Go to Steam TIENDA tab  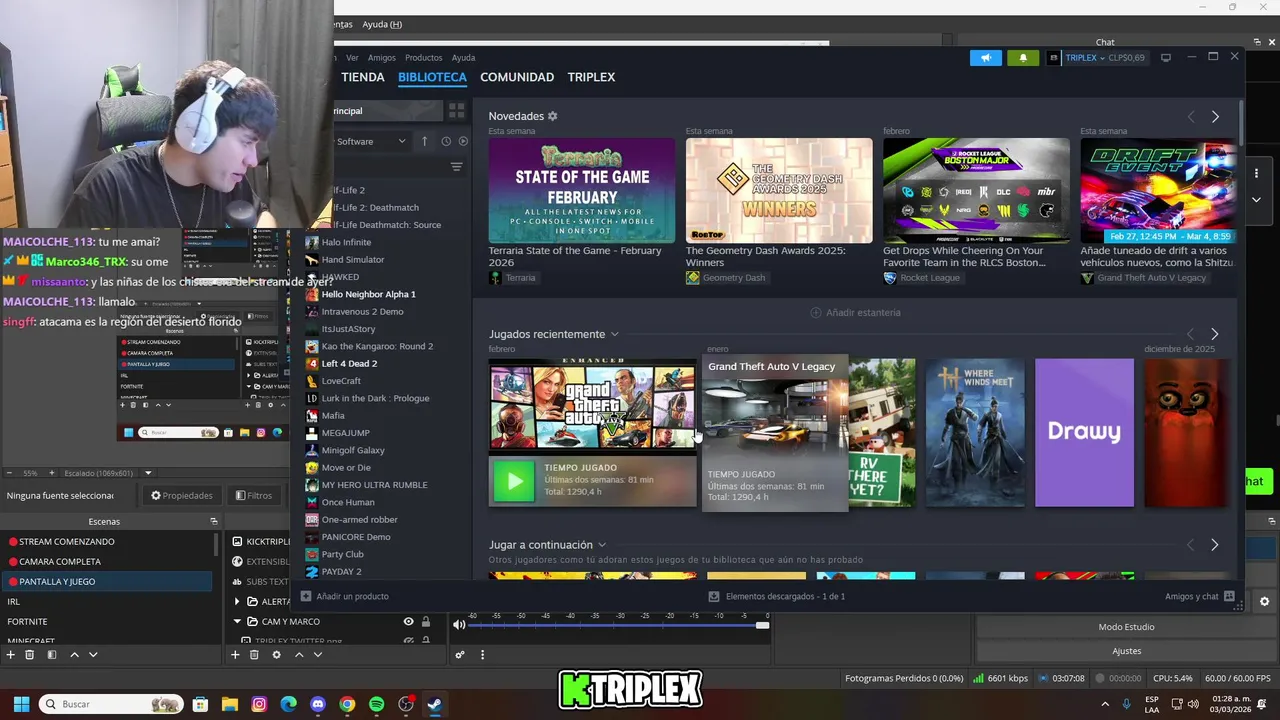[x=363, y=77]
